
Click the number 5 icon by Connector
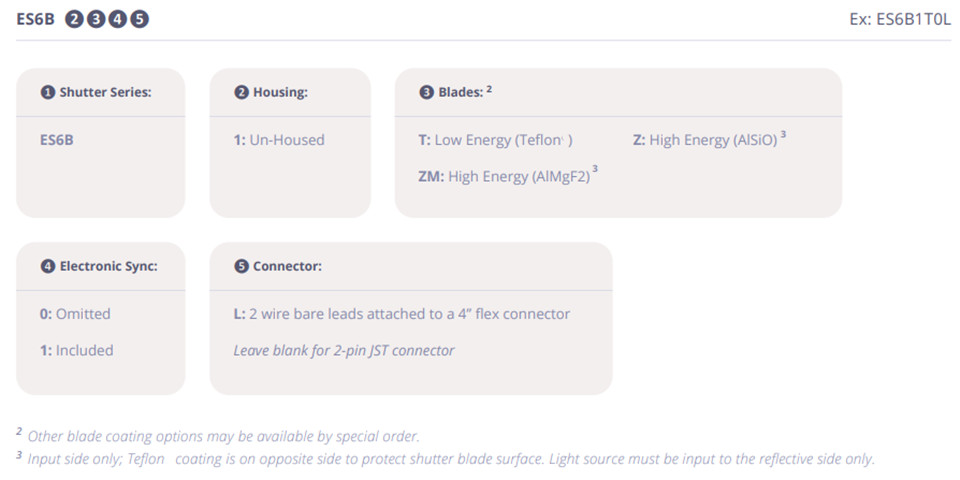pos(241,267)
